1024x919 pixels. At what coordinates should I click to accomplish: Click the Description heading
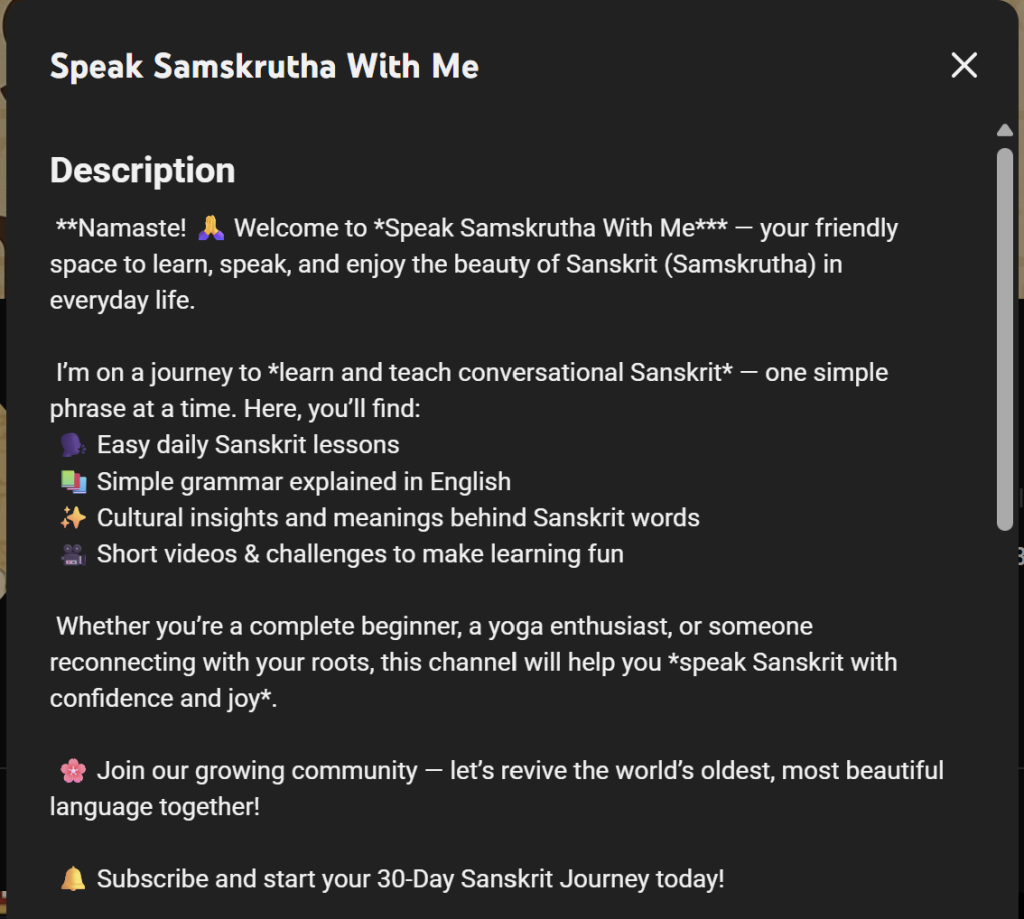click(x=142, y=170)
